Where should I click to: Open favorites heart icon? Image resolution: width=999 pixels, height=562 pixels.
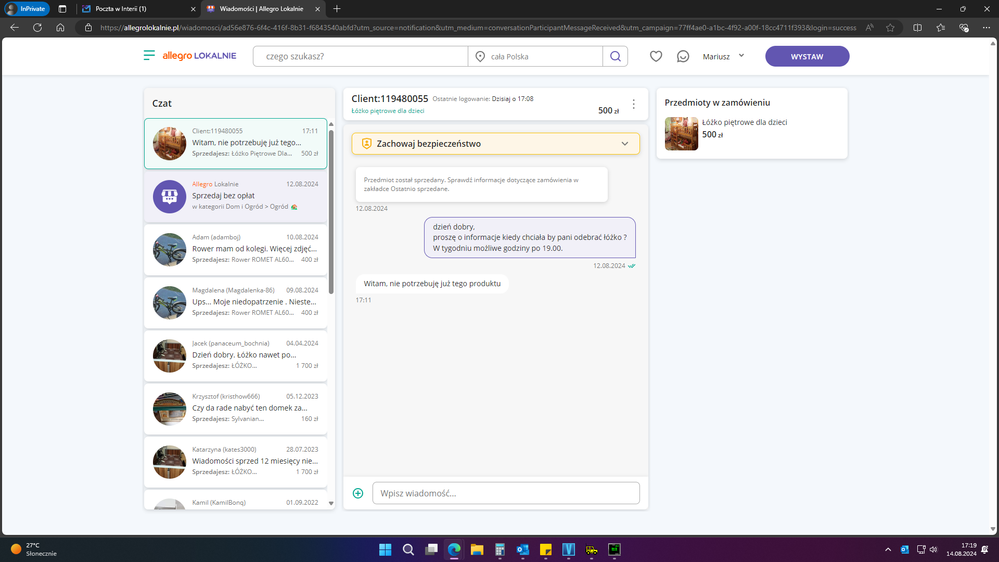pyautogui.click(x=656, y=57)
